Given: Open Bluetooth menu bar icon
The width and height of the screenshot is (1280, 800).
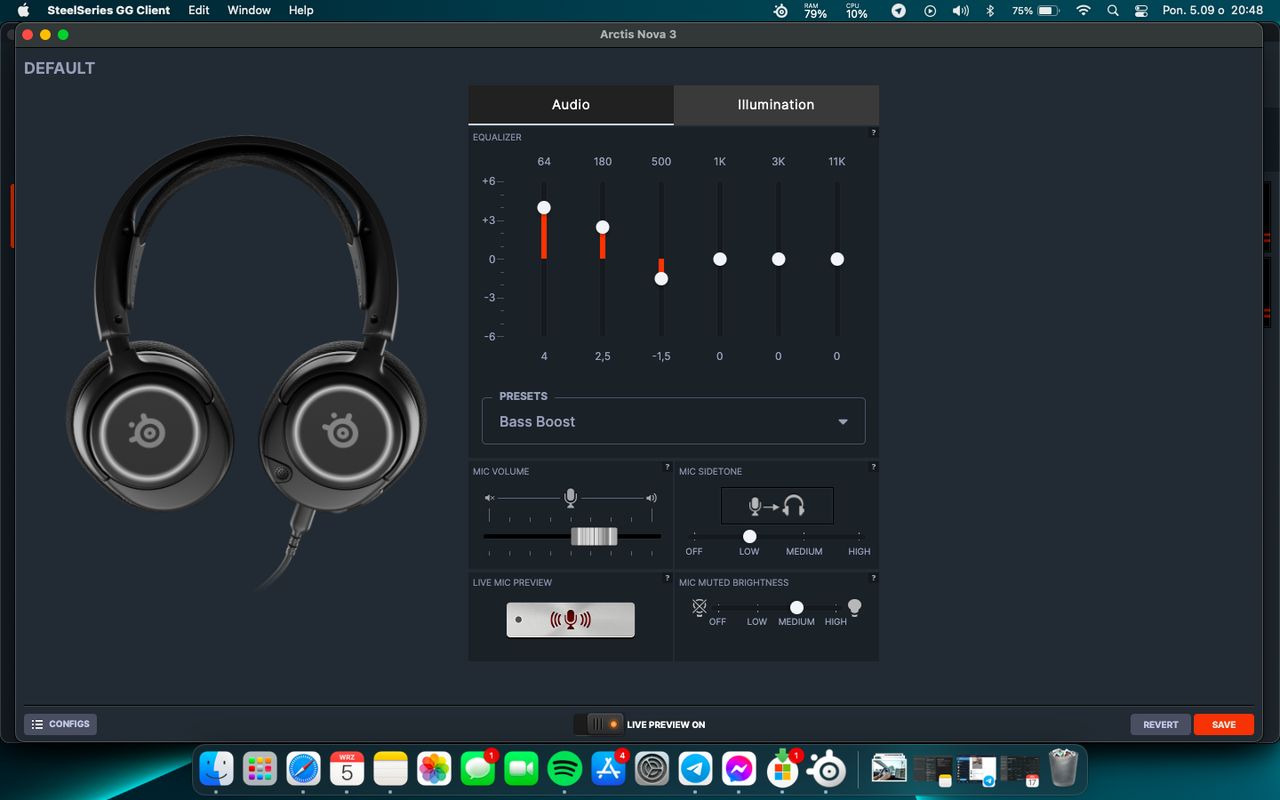Looking at the screenshot, I should pos(990,11).
